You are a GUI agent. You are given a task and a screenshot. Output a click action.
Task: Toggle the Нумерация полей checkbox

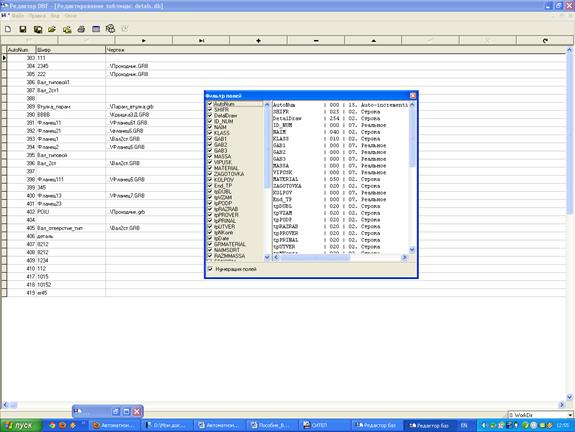coord(210,269)
